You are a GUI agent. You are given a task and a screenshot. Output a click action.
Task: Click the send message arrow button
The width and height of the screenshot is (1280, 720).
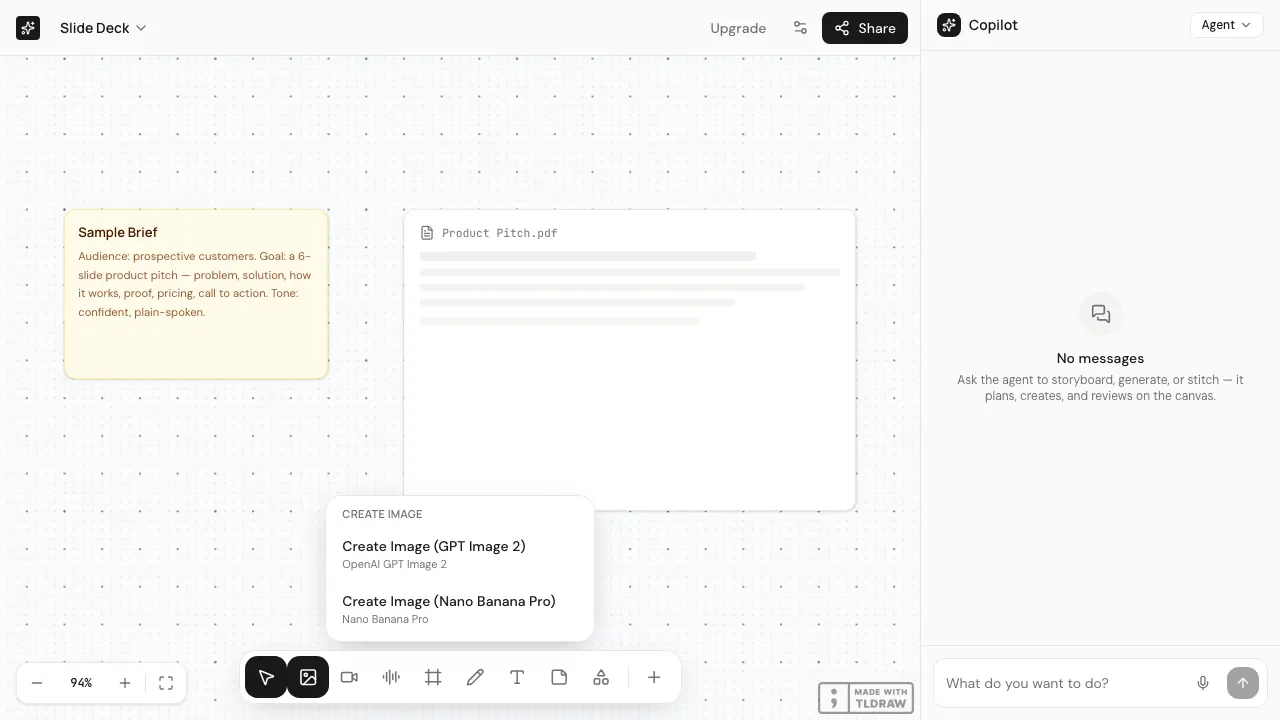[1243, 683]
